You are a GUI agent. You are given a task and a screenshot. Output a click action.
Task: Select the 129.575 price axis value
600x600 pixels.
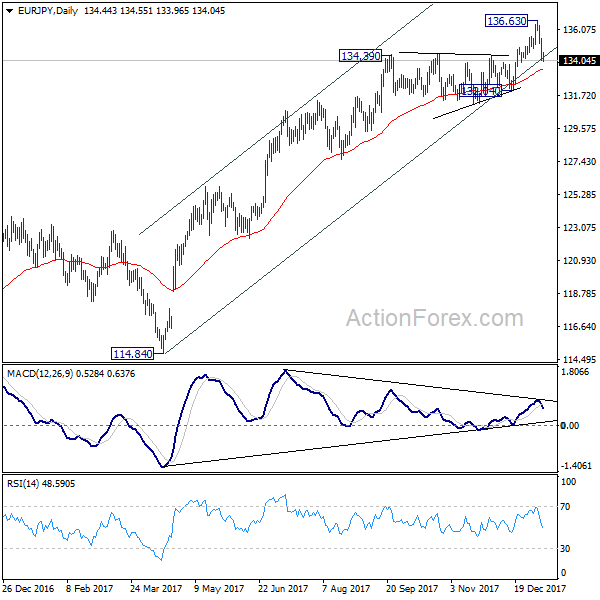(x=579, y=129)
